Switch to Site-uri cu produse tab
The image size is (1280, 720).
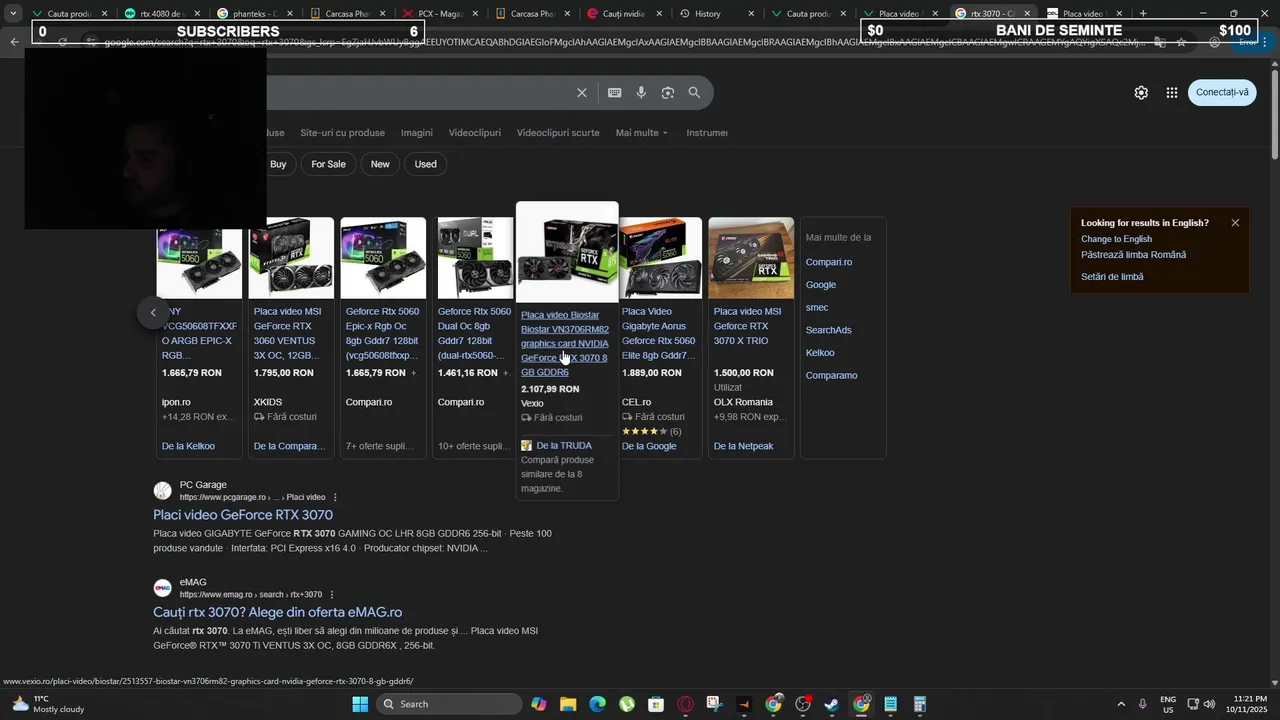click(342, 133)
